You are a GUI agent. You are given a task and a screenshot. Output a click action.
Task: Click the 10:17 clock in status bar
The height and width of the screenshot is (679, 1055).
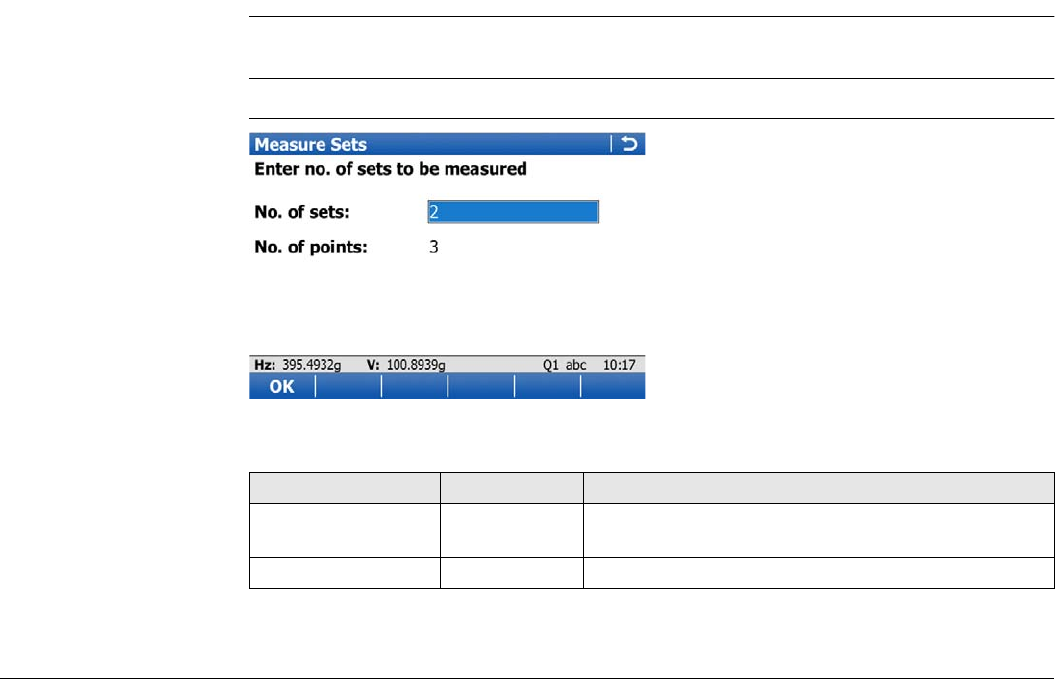tap(619, 365)
